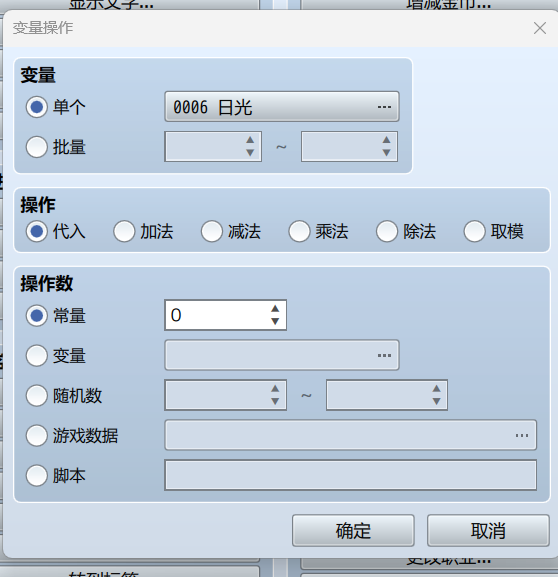
Task: Increase the random minimum value
Action: 275,389
